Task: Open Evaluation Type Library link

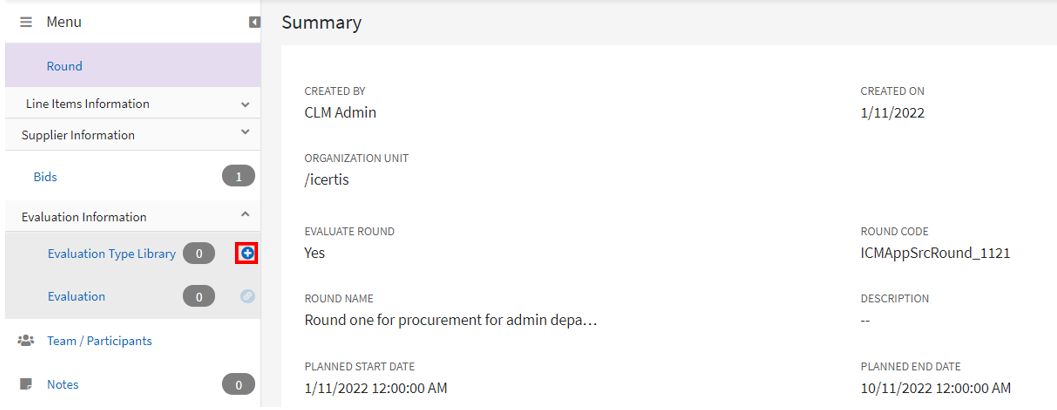Action: (x=111, y=254)
